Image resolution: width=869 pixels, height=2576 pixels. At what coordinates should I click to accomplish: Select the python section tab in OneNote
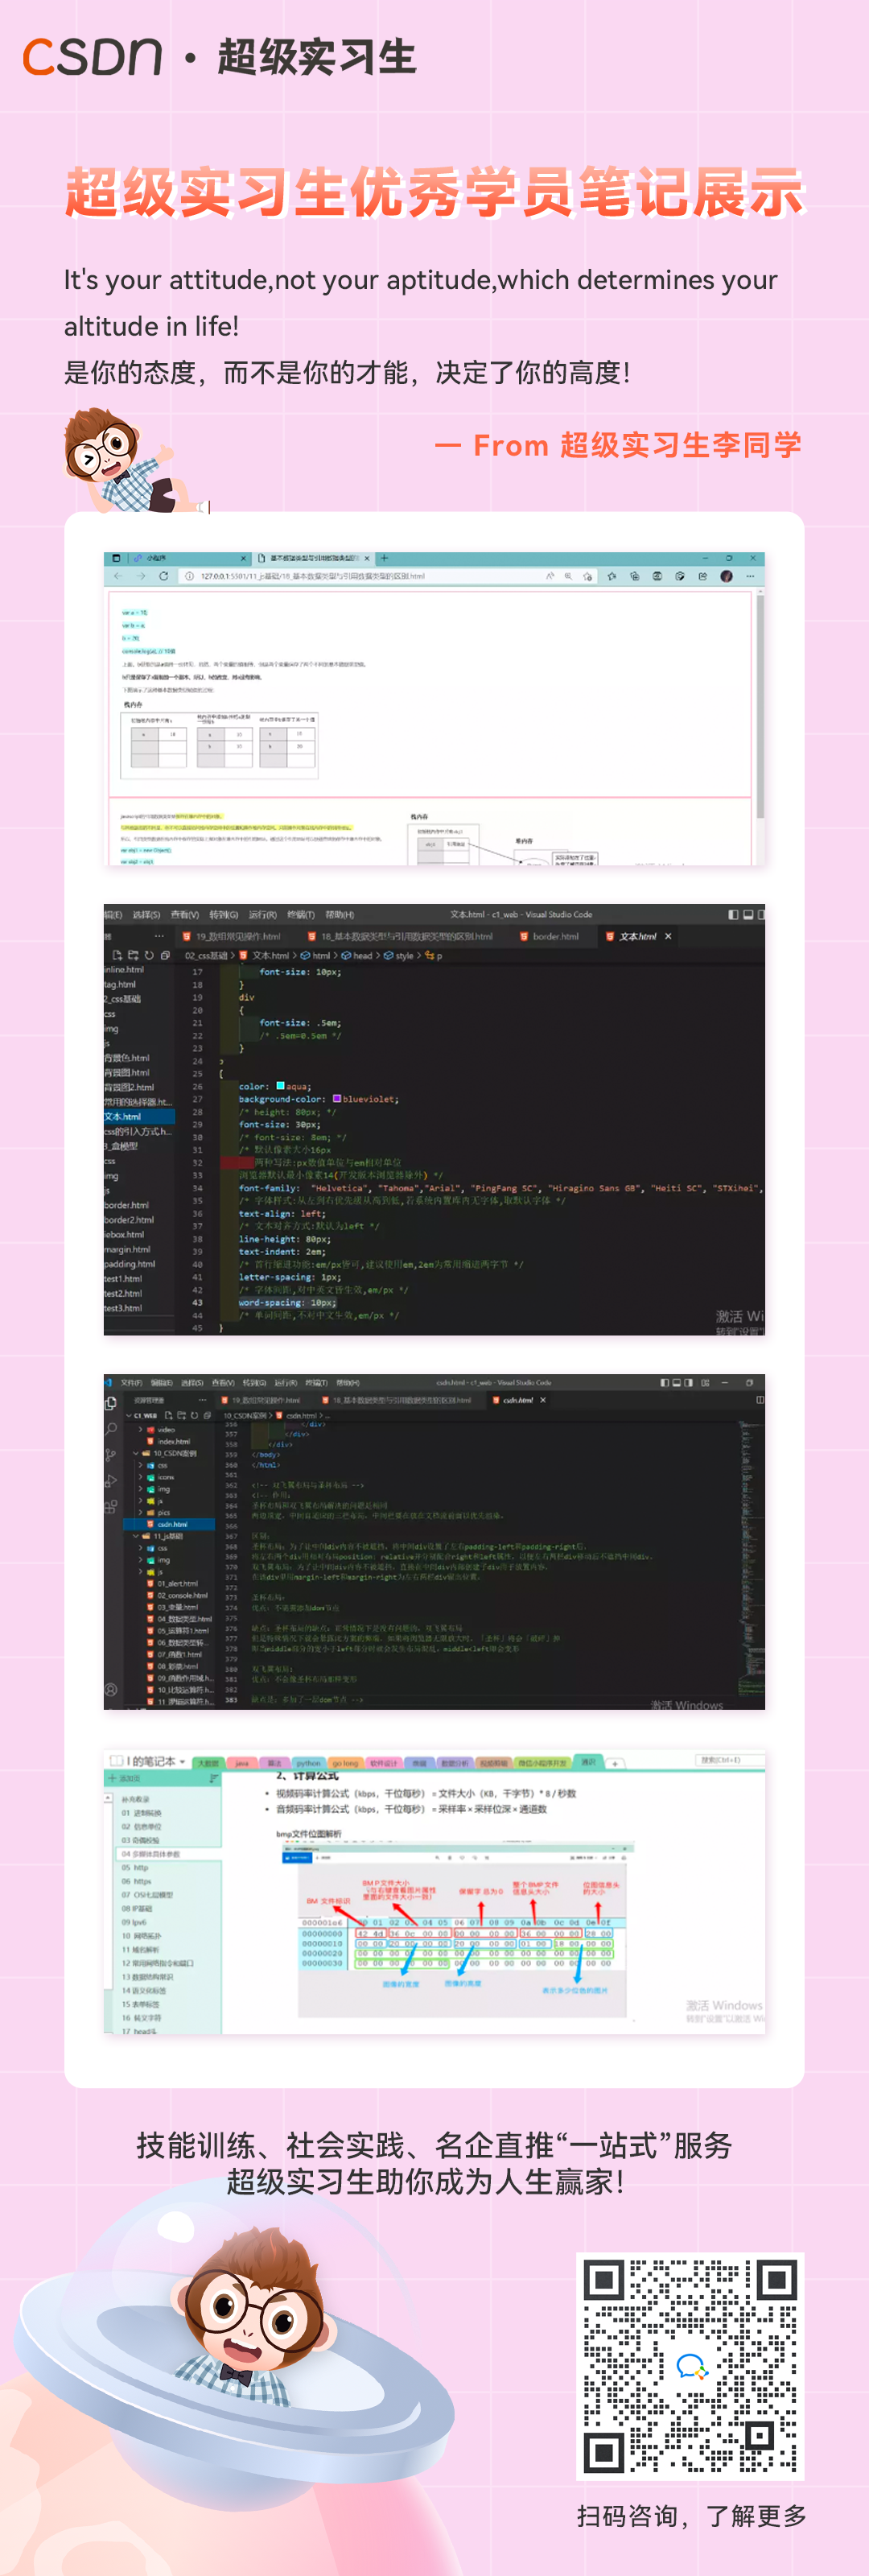309,1763
